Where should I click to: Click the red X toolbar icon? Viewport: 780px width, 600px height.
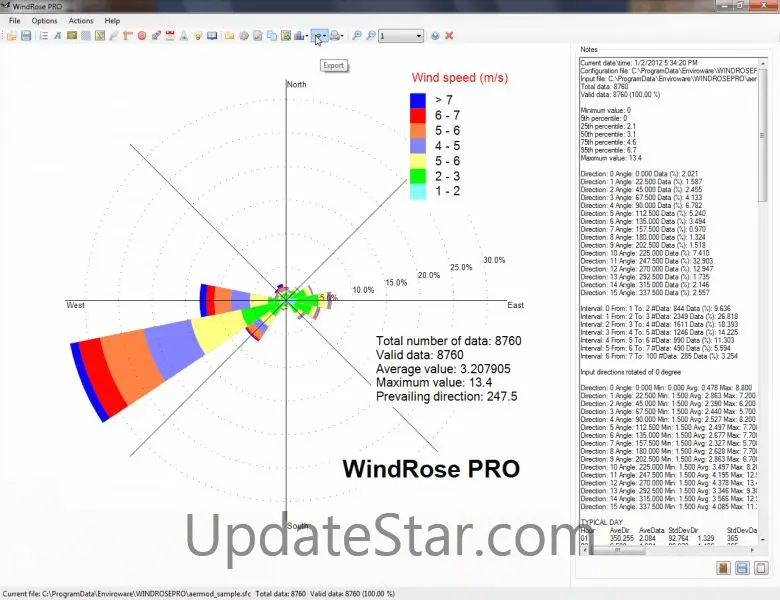click(x=449, y=36)
